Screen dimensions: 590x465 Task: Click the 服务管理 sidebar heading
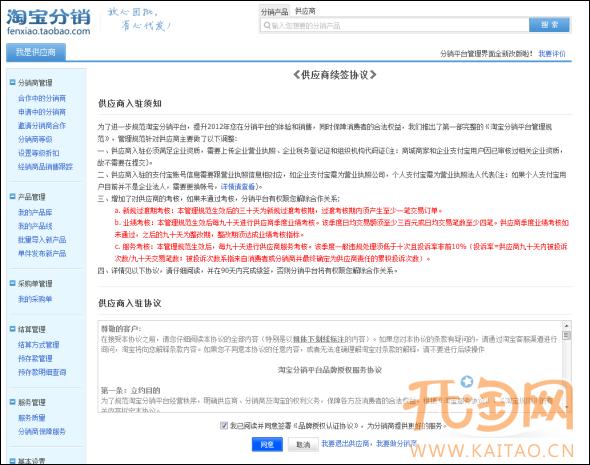click(32, 403)
